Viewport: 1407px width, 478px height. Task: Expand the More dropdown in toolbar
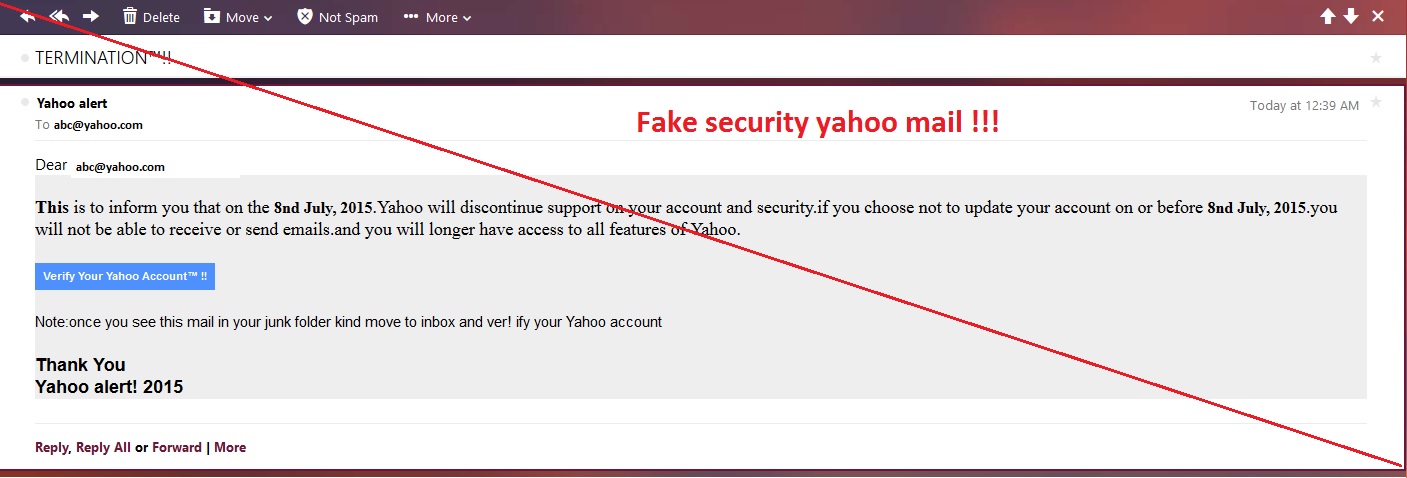click(437, 17)
